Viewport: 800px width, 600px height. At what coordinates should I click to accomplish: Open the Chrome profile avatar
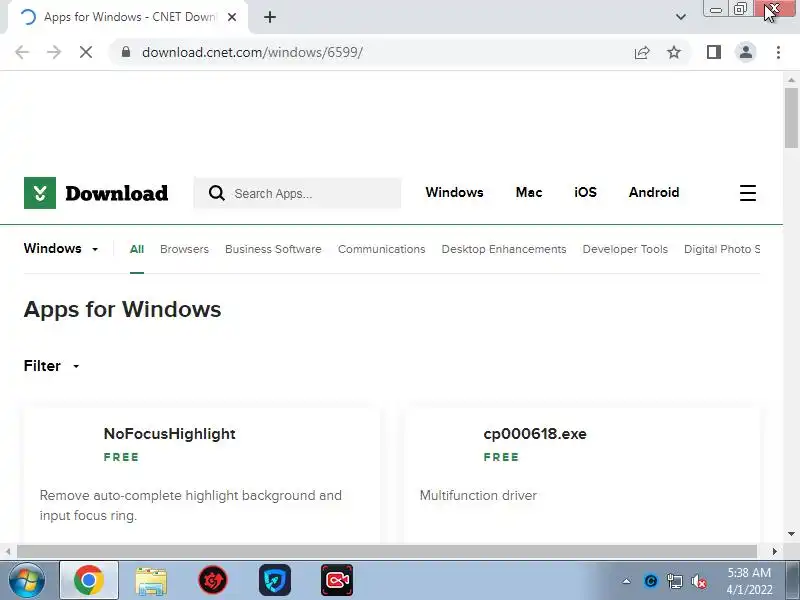[x=745, y=52]
